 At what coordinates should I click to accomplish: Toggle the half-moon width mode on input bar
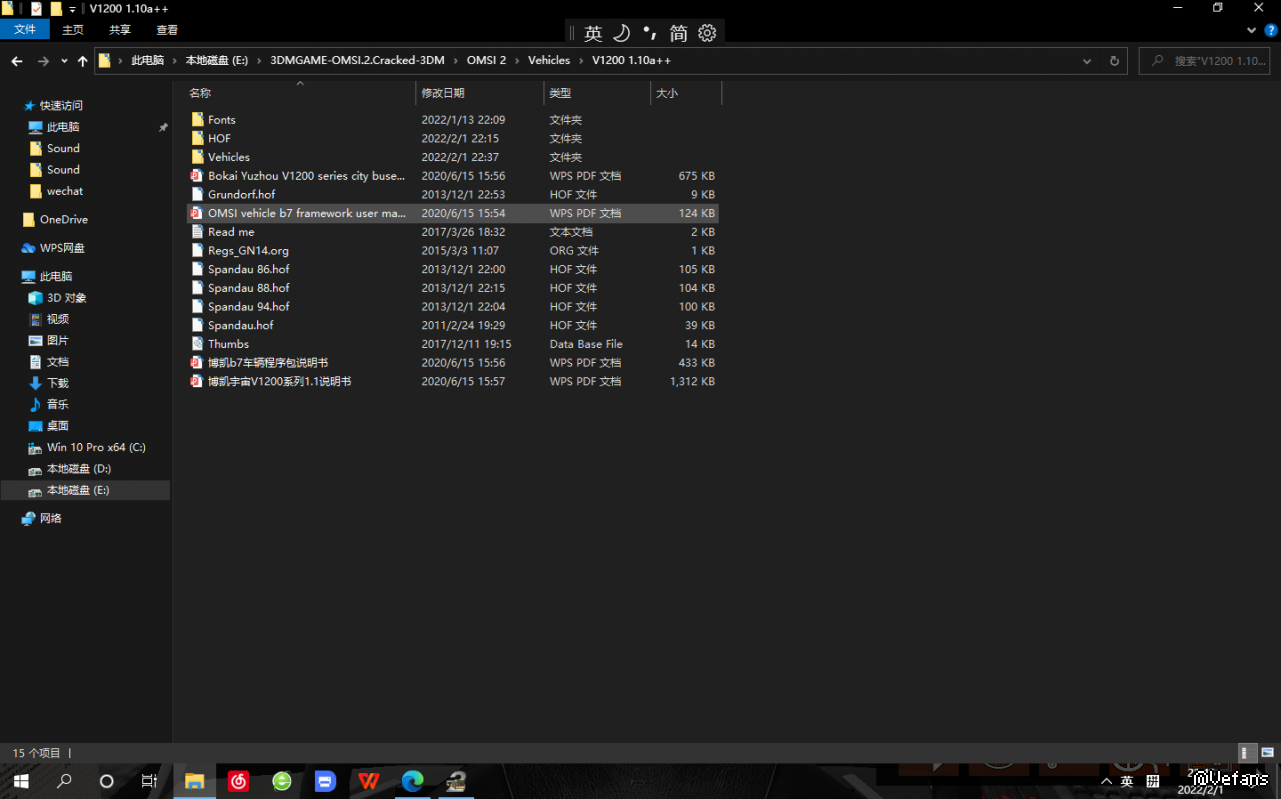point(621,33)
